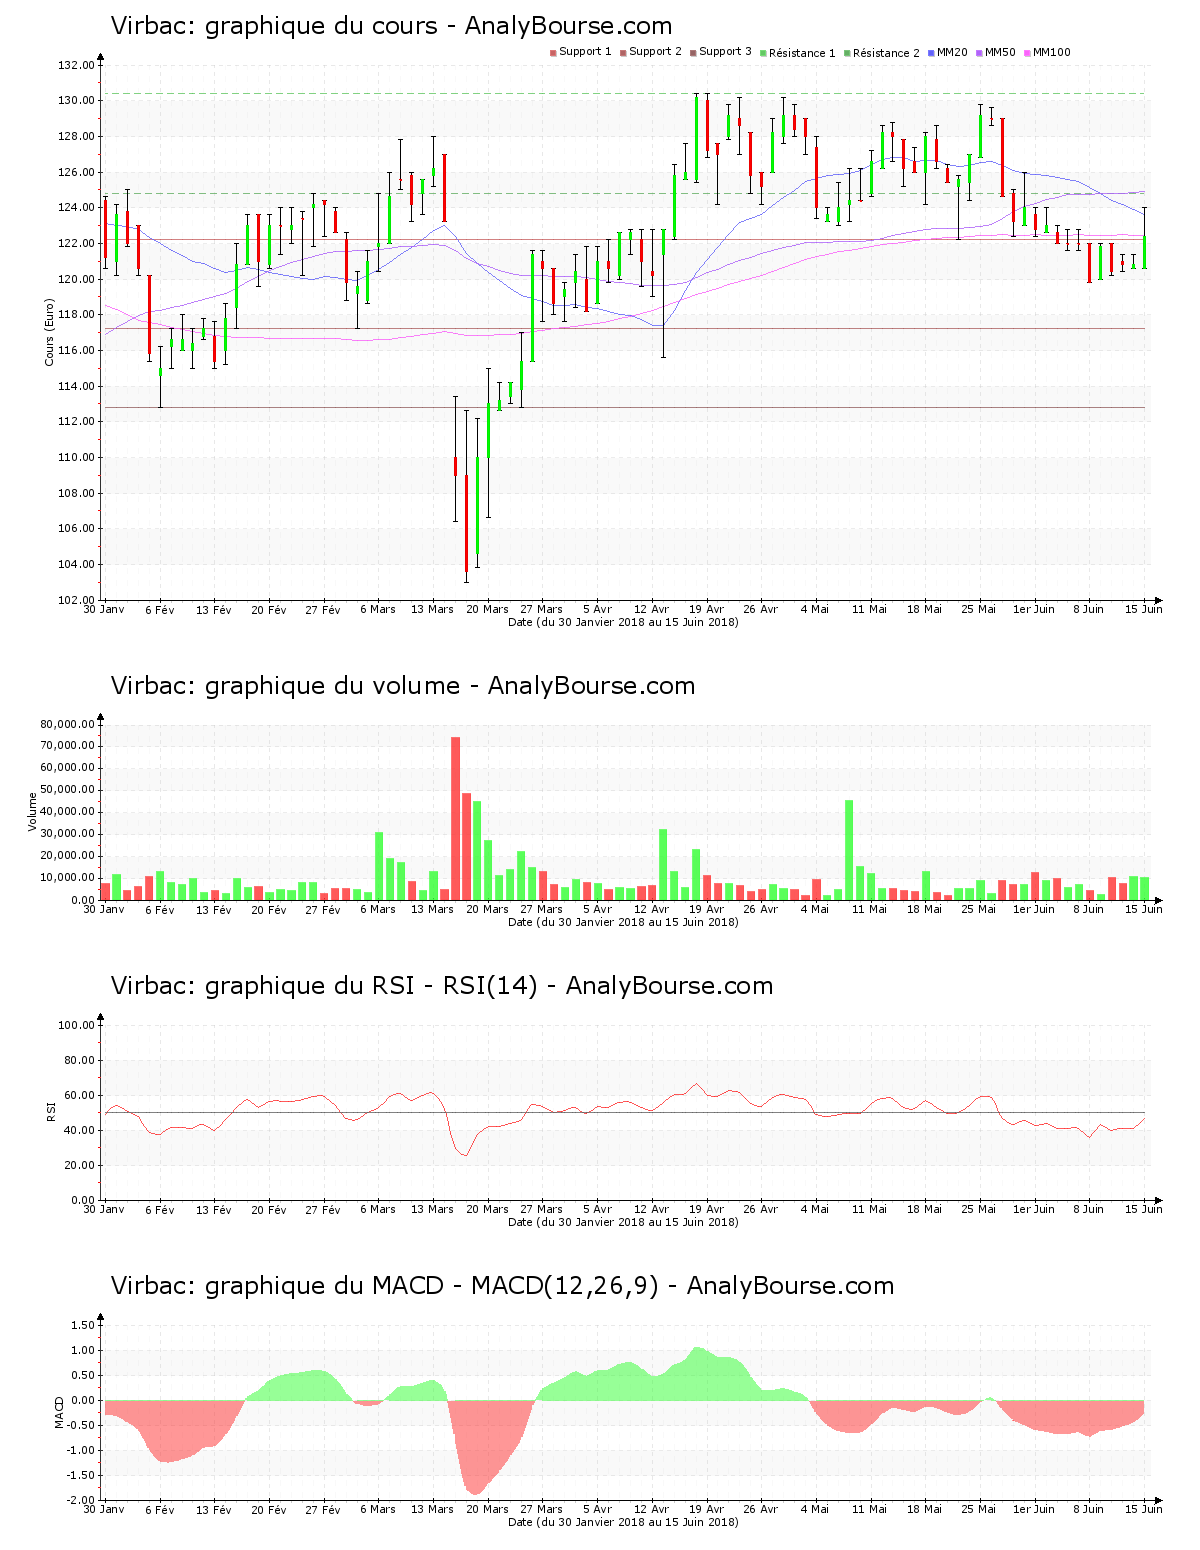Image resolution: width=1200 pixels, height=1550 pixels.
Task: Click the 102.00 value on price axis
Action: [x=76, y=600]
